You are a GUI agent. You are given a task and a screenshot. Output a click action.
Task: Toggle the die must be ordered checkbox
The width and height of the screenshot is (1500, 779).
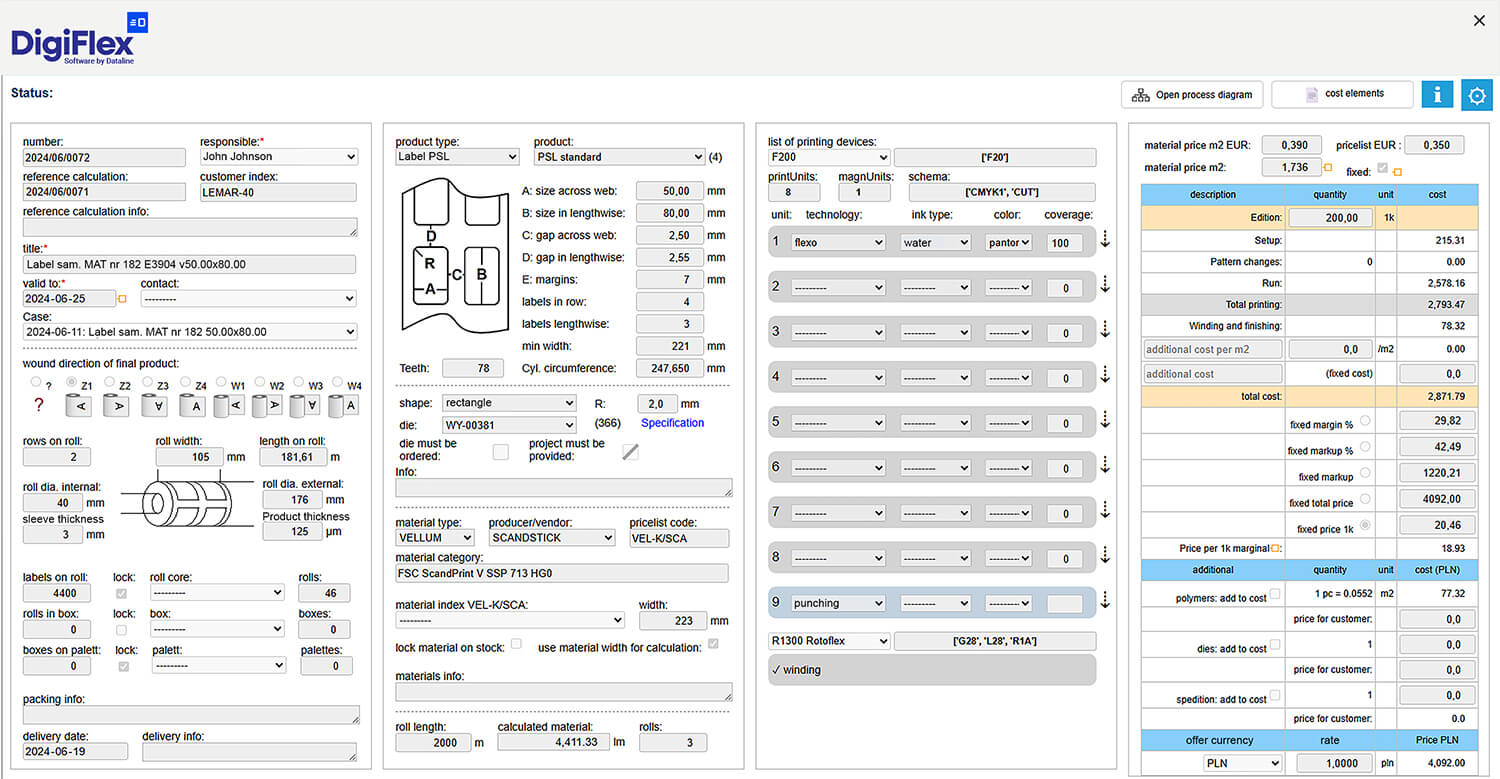pyautogui.click(x=501, y=452)
